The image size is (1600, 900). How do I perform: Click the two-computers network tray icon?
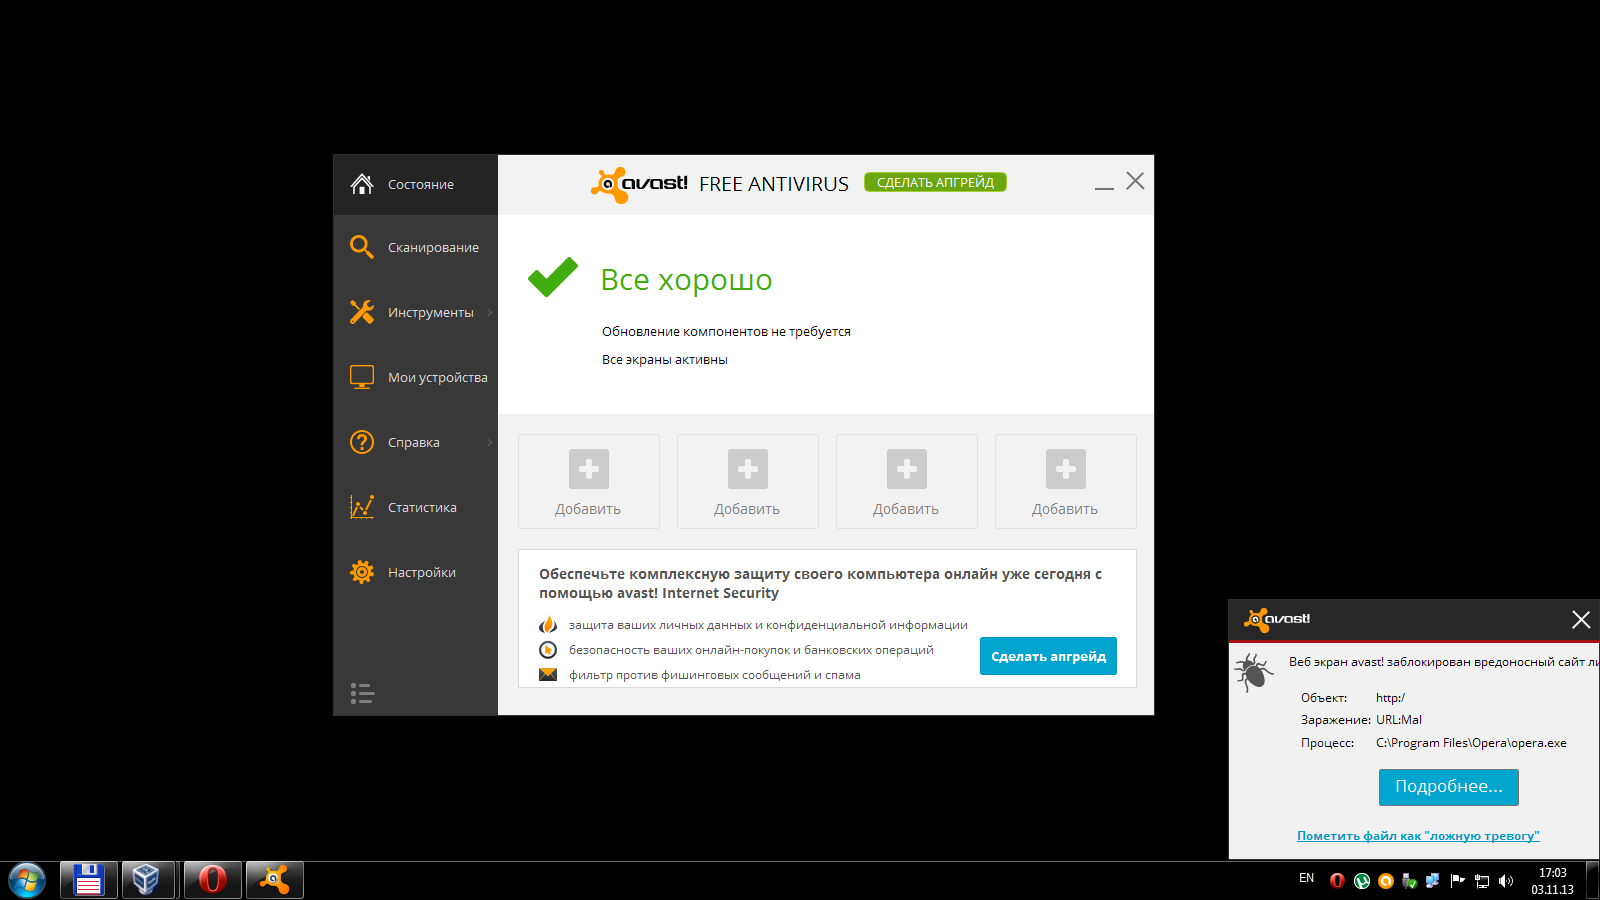pyautogui.click(x=1433, y=881)
